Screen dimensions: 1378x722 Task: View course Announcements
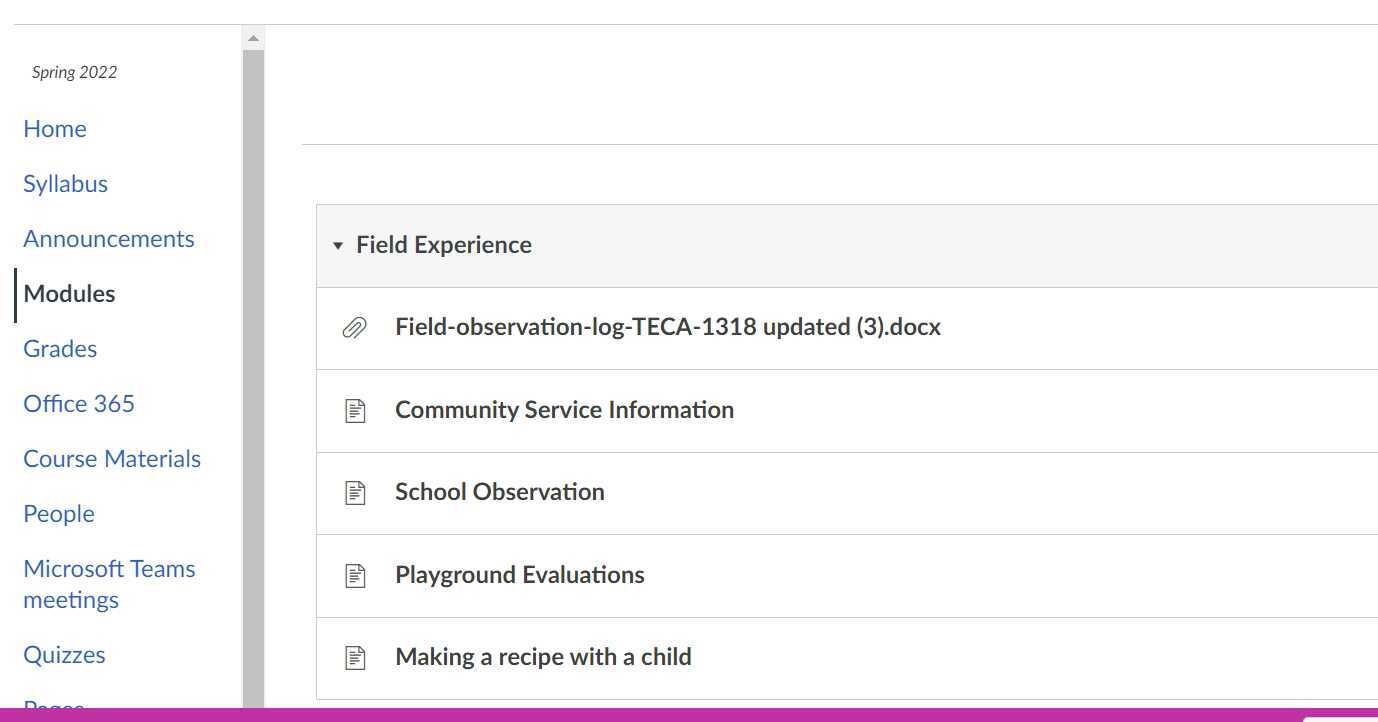[109, 239]
